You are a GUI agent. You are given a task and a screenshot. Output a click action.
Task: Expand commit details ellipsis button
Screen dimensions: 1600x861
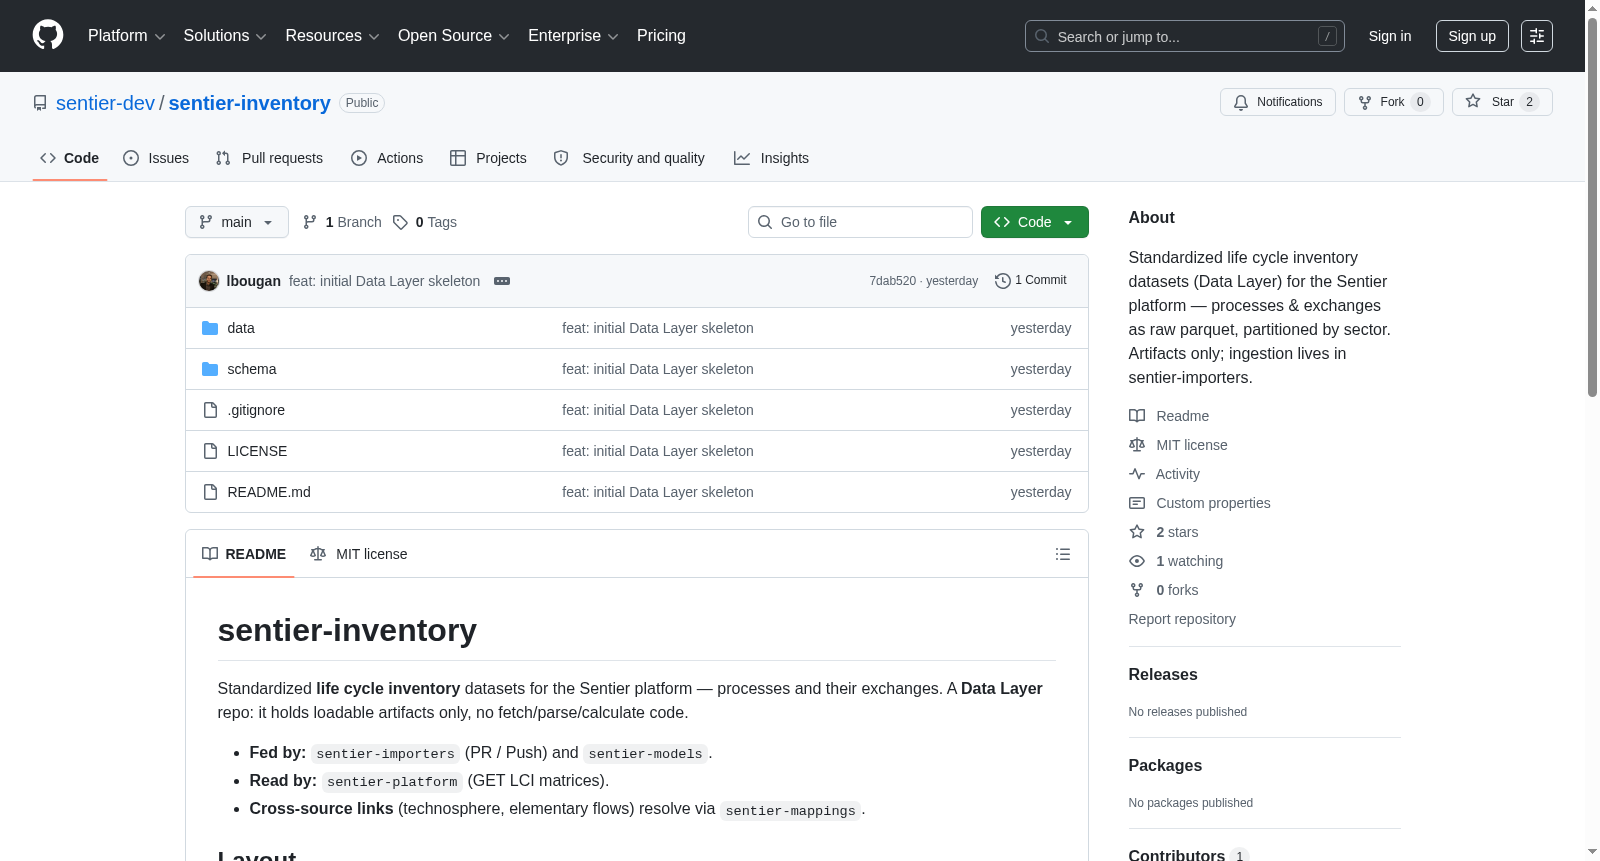(x=502, y=281)
